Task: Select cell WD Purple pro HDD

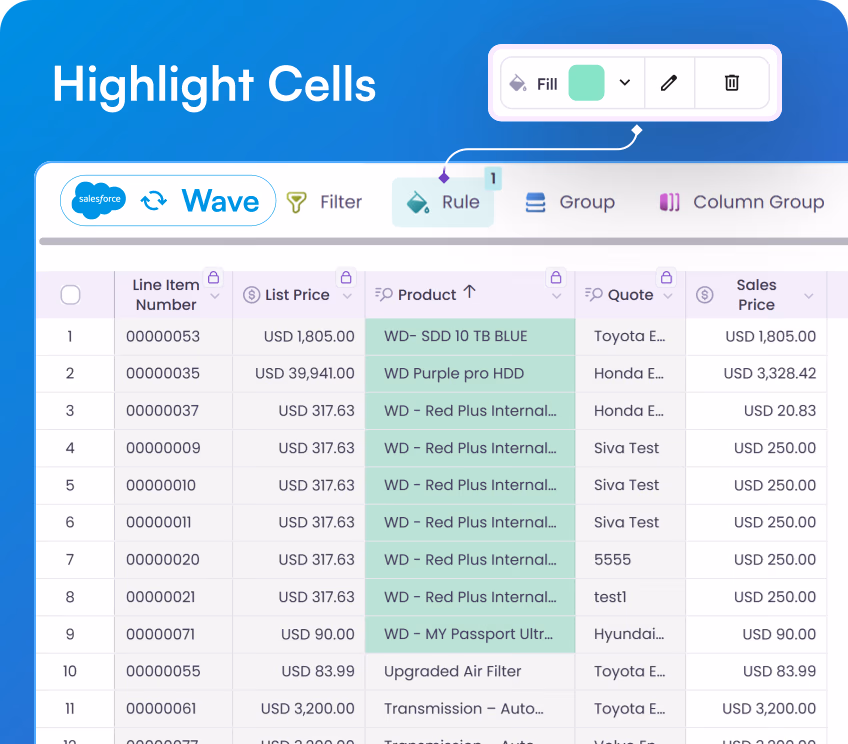Action: pos(470,374)
